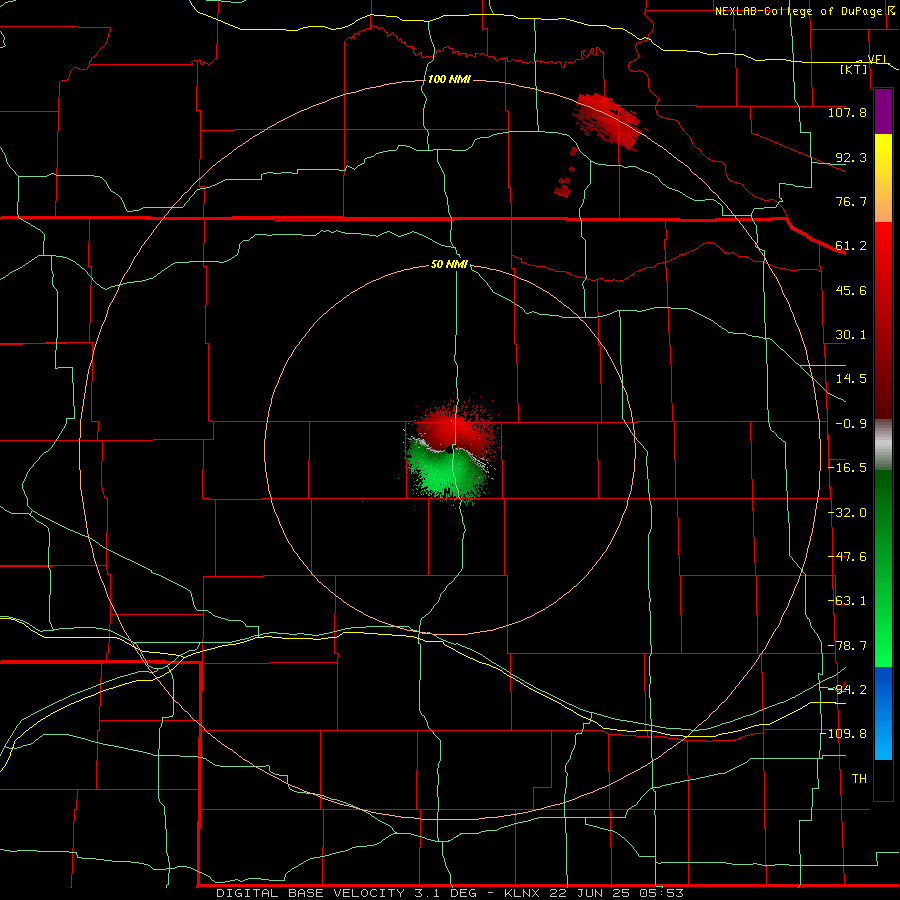The height and width of the screenshot is (900, 900).
Task: Click the purple segment of the color bar
Action: click(883, 112)
